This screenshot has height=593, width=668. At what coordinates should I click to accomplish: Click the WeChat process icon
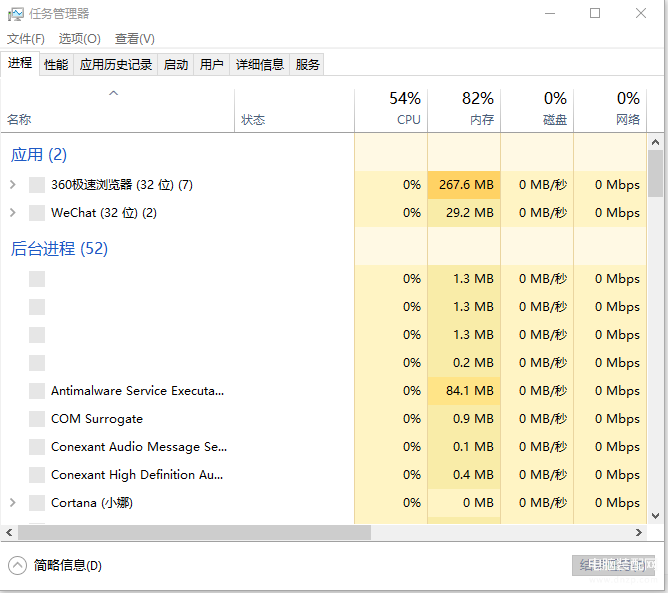37,213
